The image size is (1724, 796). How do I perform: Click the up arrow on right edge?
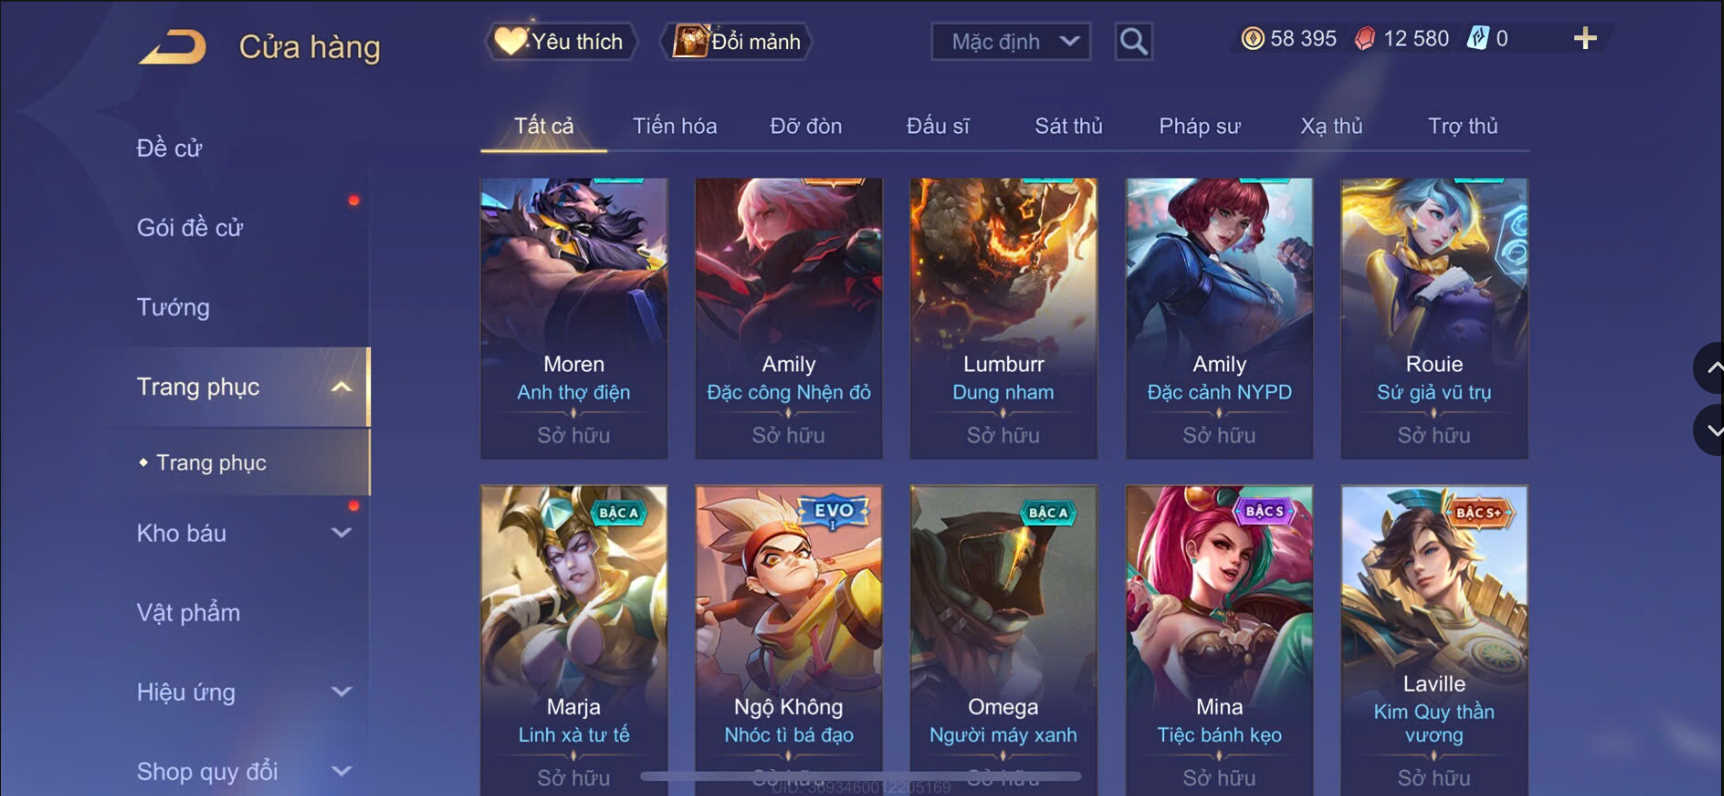[x=1712, y=368]
